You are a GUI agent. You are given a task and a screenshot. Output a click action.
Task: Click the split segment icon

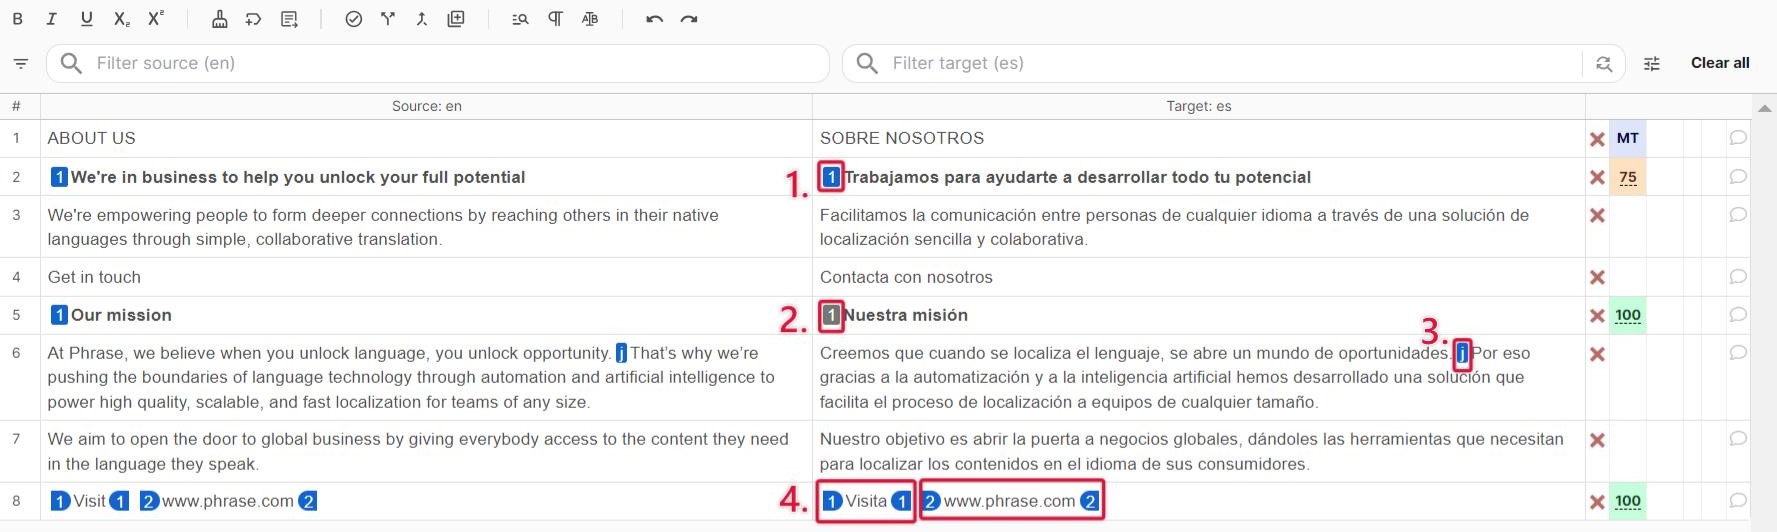(x=388, y=19)
